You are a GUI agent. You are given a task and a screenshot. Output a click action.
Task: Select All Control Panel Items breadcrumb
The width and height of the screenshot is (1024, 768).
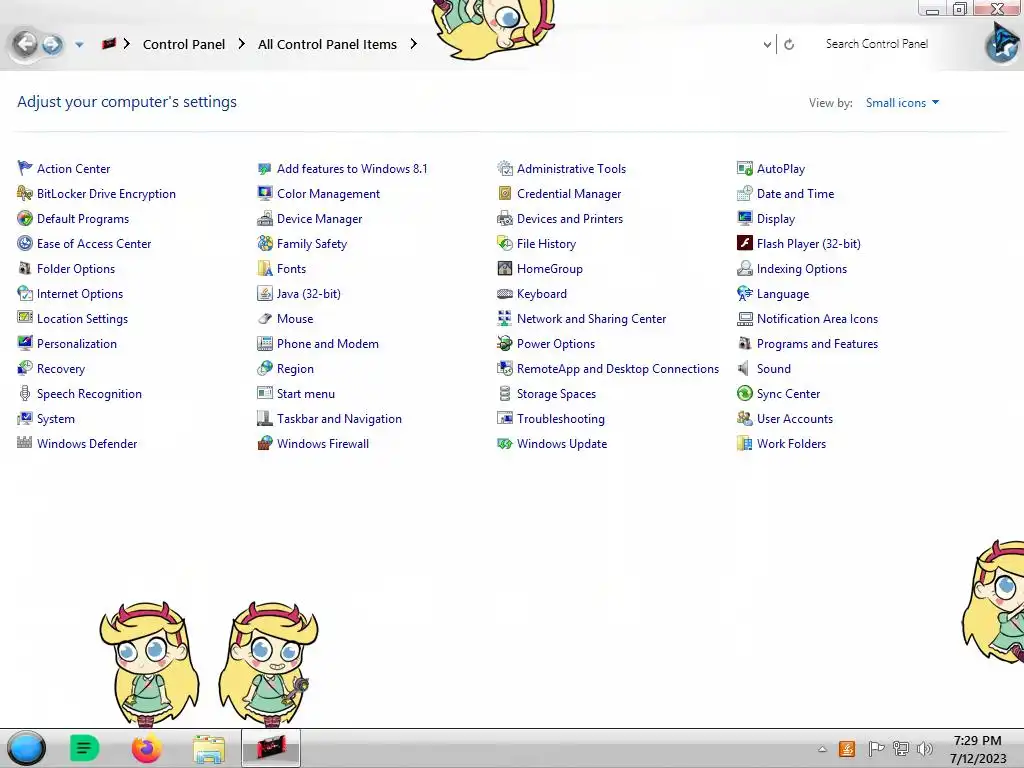click(327, 44)
